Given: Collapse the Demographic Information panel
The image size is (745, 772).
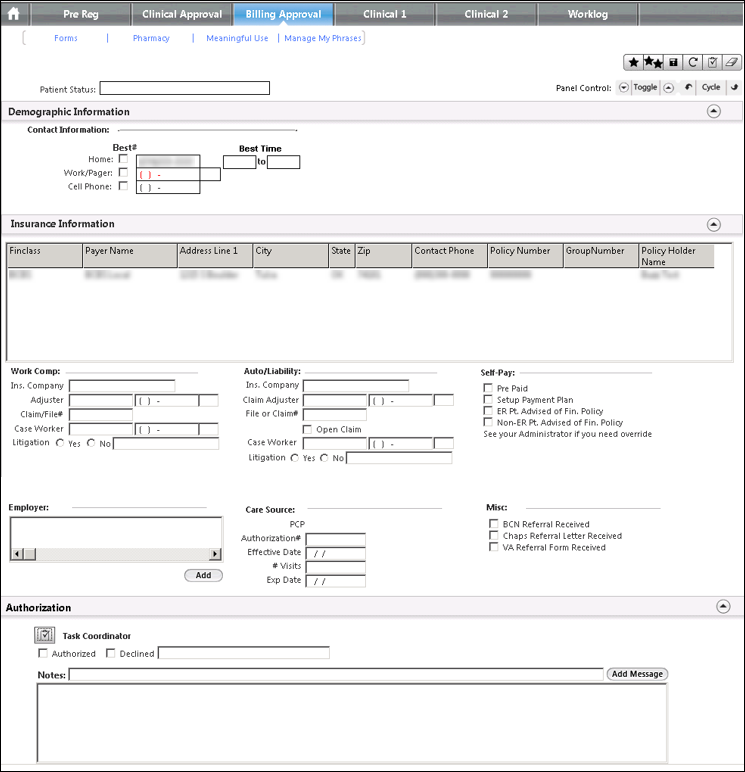Looking at the screenshot, I should pyautogui.click(x=713, y=111).
